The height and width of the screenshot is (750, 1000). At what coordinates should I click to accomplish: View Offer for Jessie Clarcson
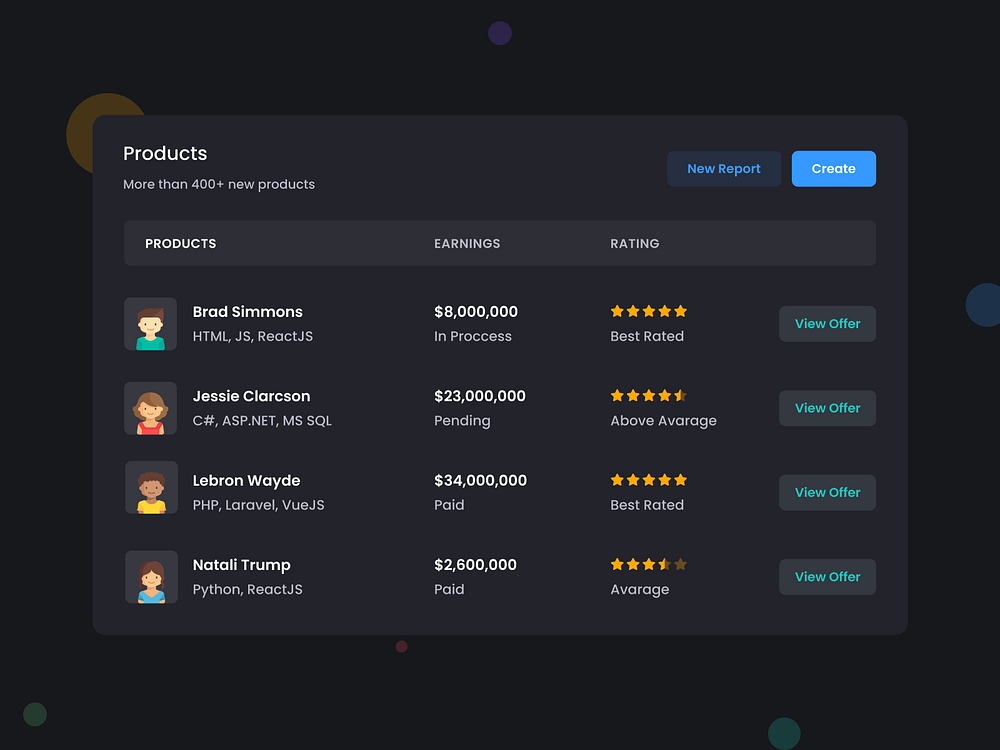coord(827,408)
